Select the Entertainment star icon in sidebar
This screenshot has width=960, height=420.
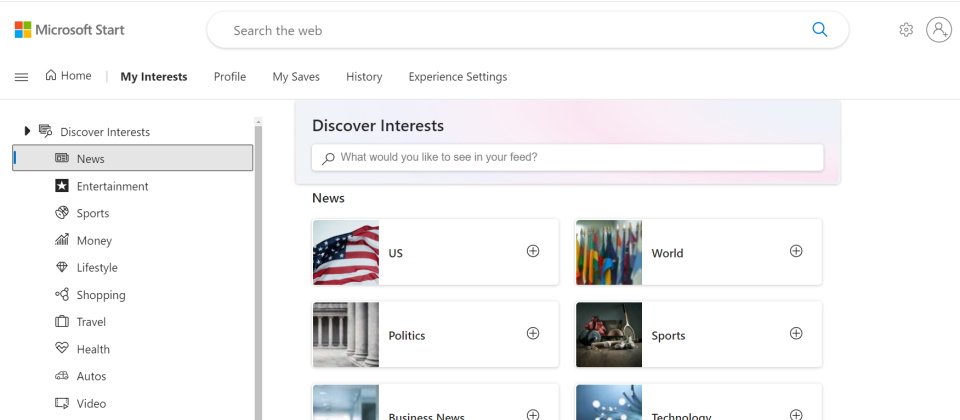62,186
